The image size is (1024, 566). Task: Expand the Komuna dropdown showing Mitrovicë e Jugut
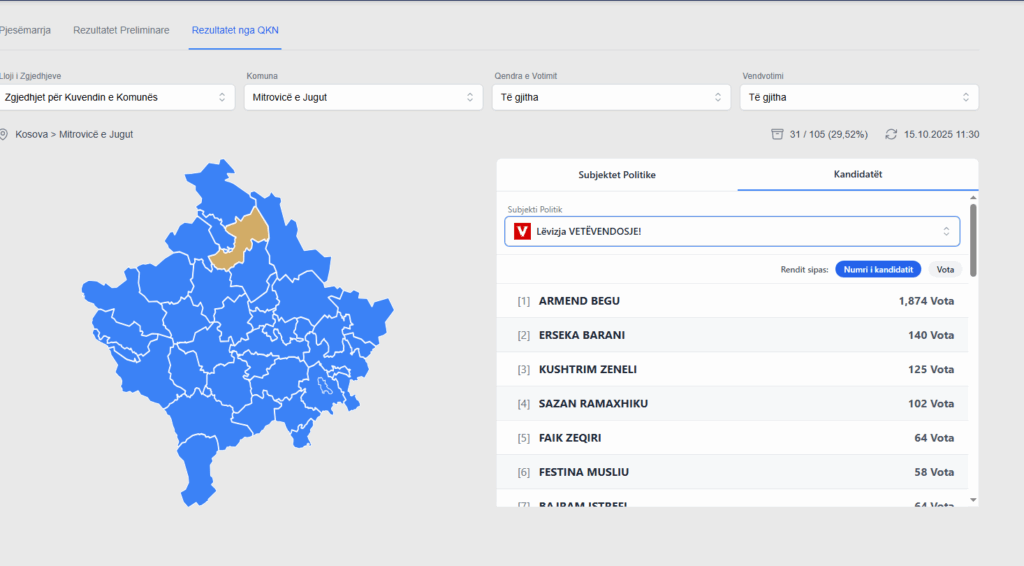tap(363, 97)
